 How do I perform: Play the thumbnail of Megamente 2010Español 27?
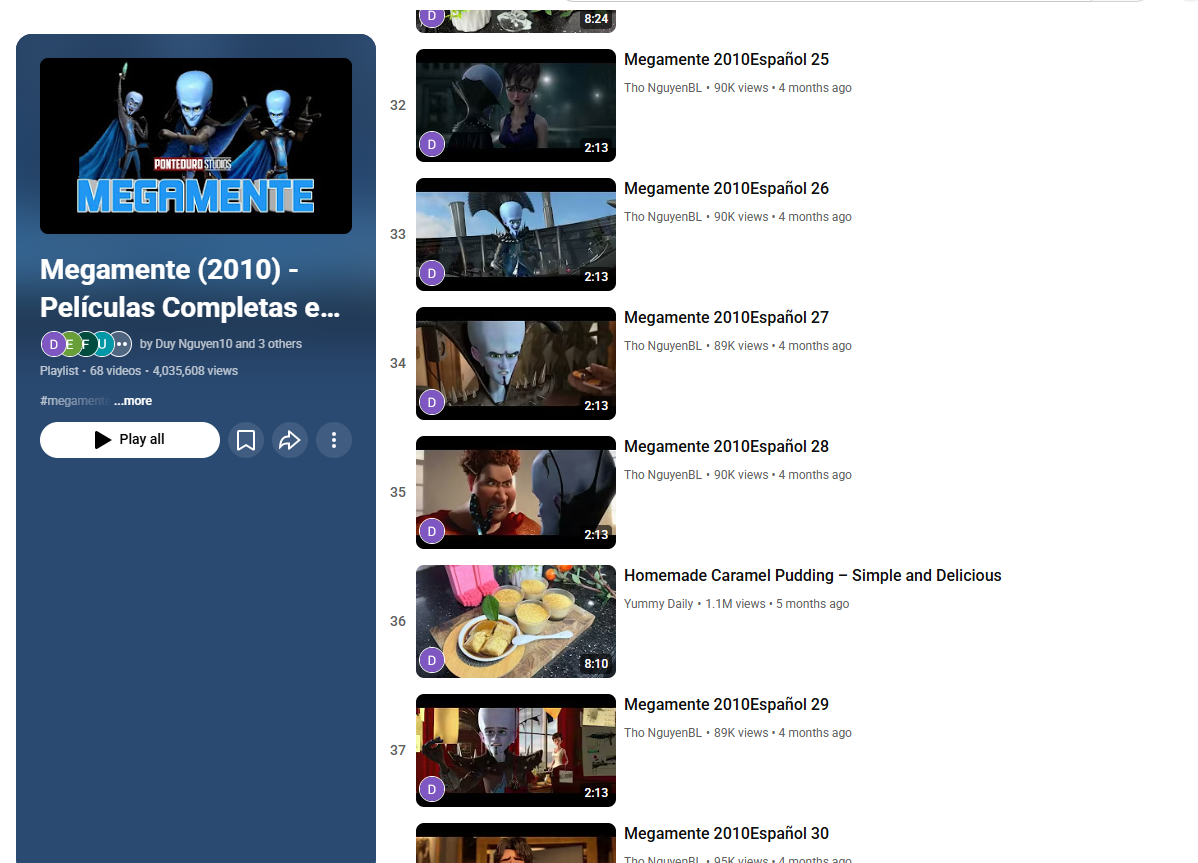tap(516, 364)
